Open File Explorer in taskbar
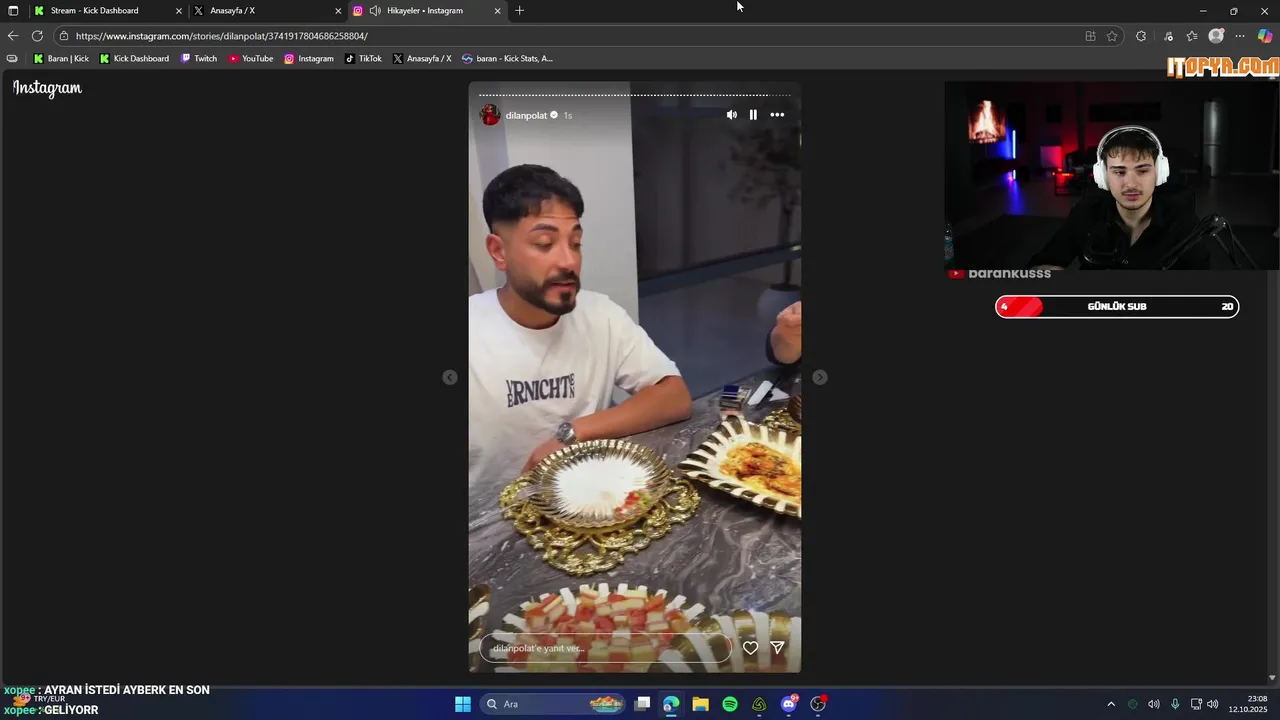This screenshot has height=720, width=1280. click(x=700, y=704)
